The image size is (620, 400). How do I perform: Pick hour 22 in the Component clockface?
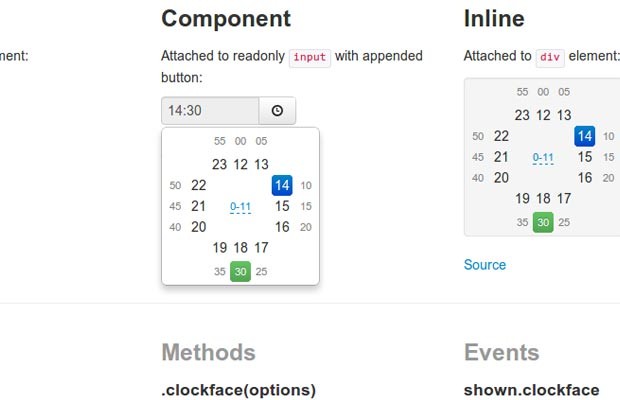point(198,185)
